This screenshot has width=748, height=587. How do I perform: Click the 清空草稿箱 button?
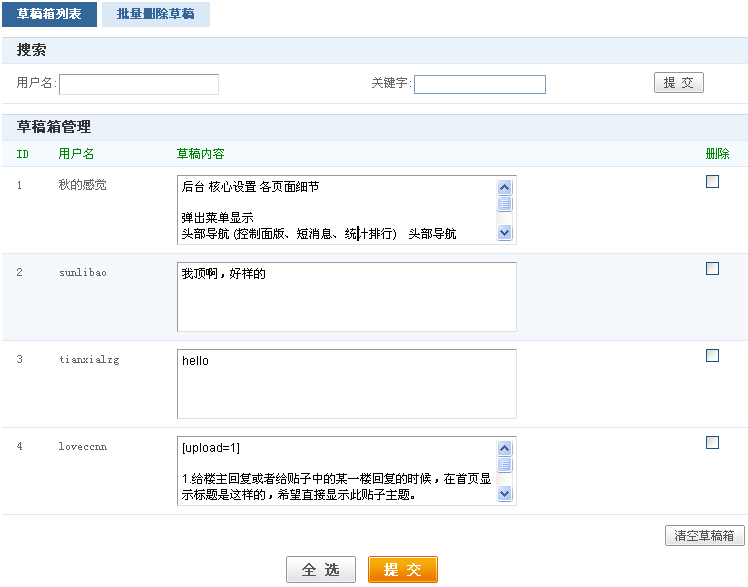click(x=705, y=536)
